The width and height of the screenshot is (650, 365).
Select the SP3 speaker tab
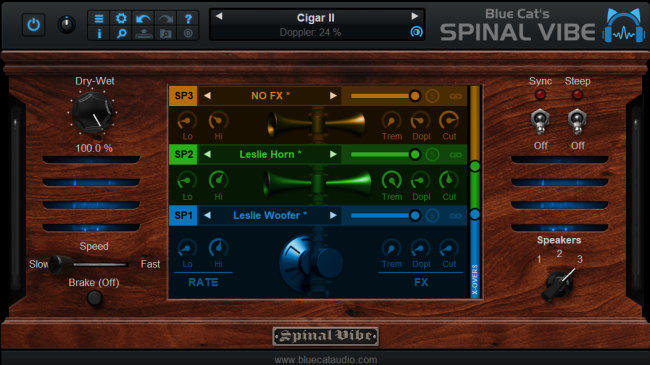coord(183,96)
